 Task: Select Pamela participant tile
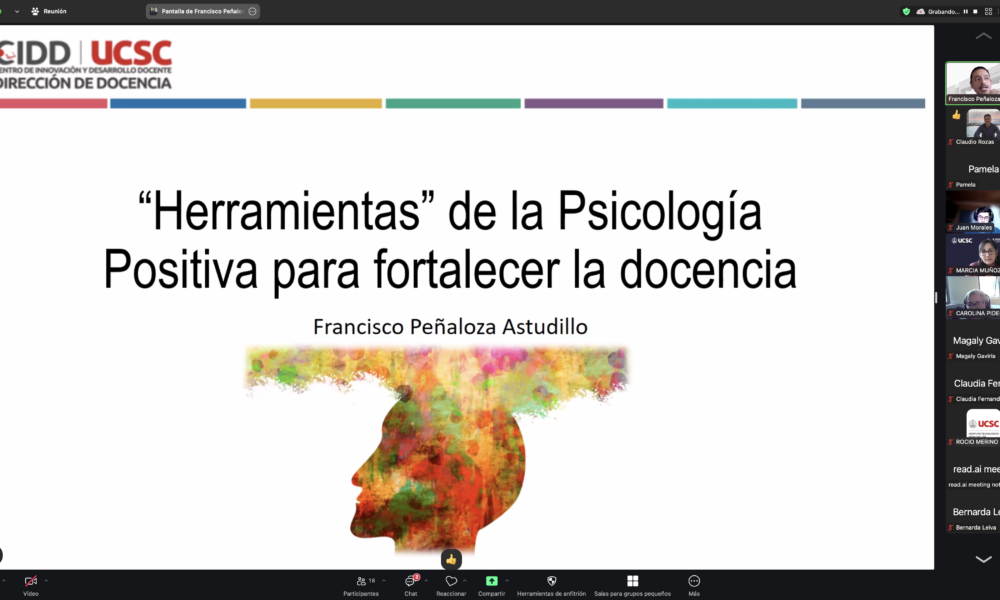(x=973, y=169)
